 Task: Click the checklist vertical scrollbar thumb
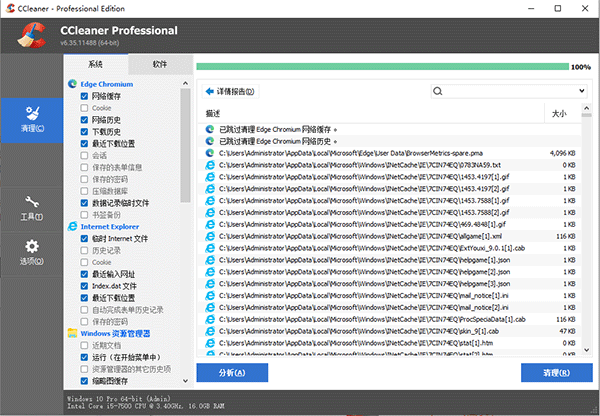tap(186, 145)
